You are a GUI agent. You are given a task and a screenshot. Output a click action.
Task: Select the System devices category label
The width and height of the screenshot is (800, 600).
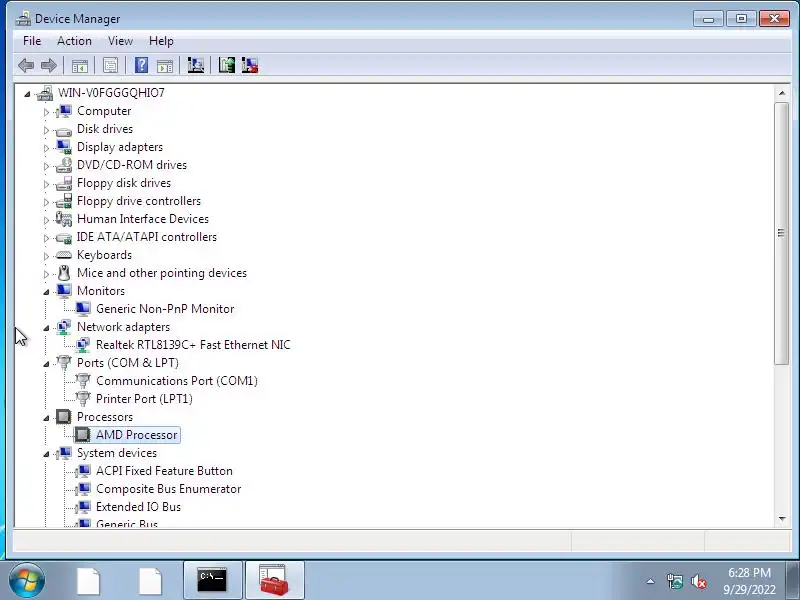point(117,453)
